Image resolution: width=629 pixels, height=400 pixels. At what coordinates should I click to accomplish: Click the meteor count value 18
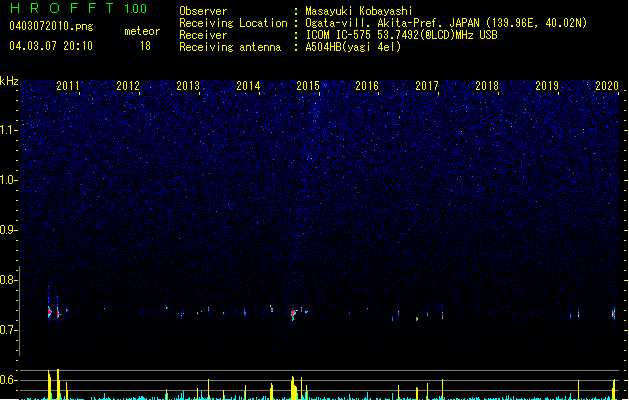point(145,46)
